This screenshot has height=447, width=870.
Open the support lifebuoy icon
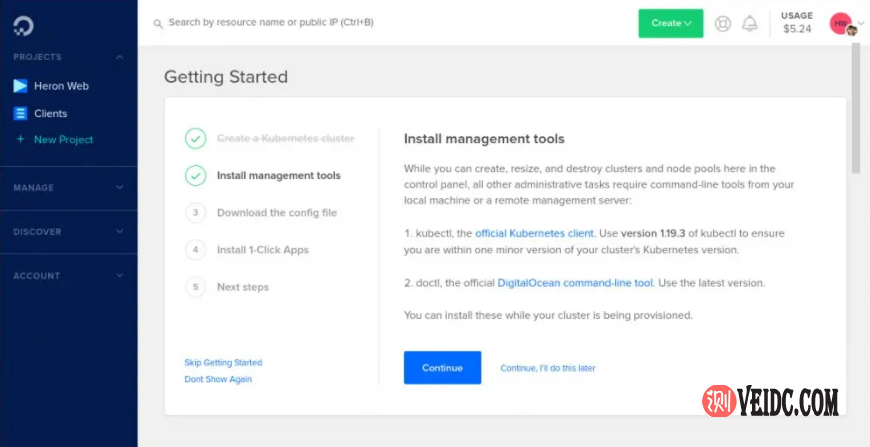coord(723,23)
